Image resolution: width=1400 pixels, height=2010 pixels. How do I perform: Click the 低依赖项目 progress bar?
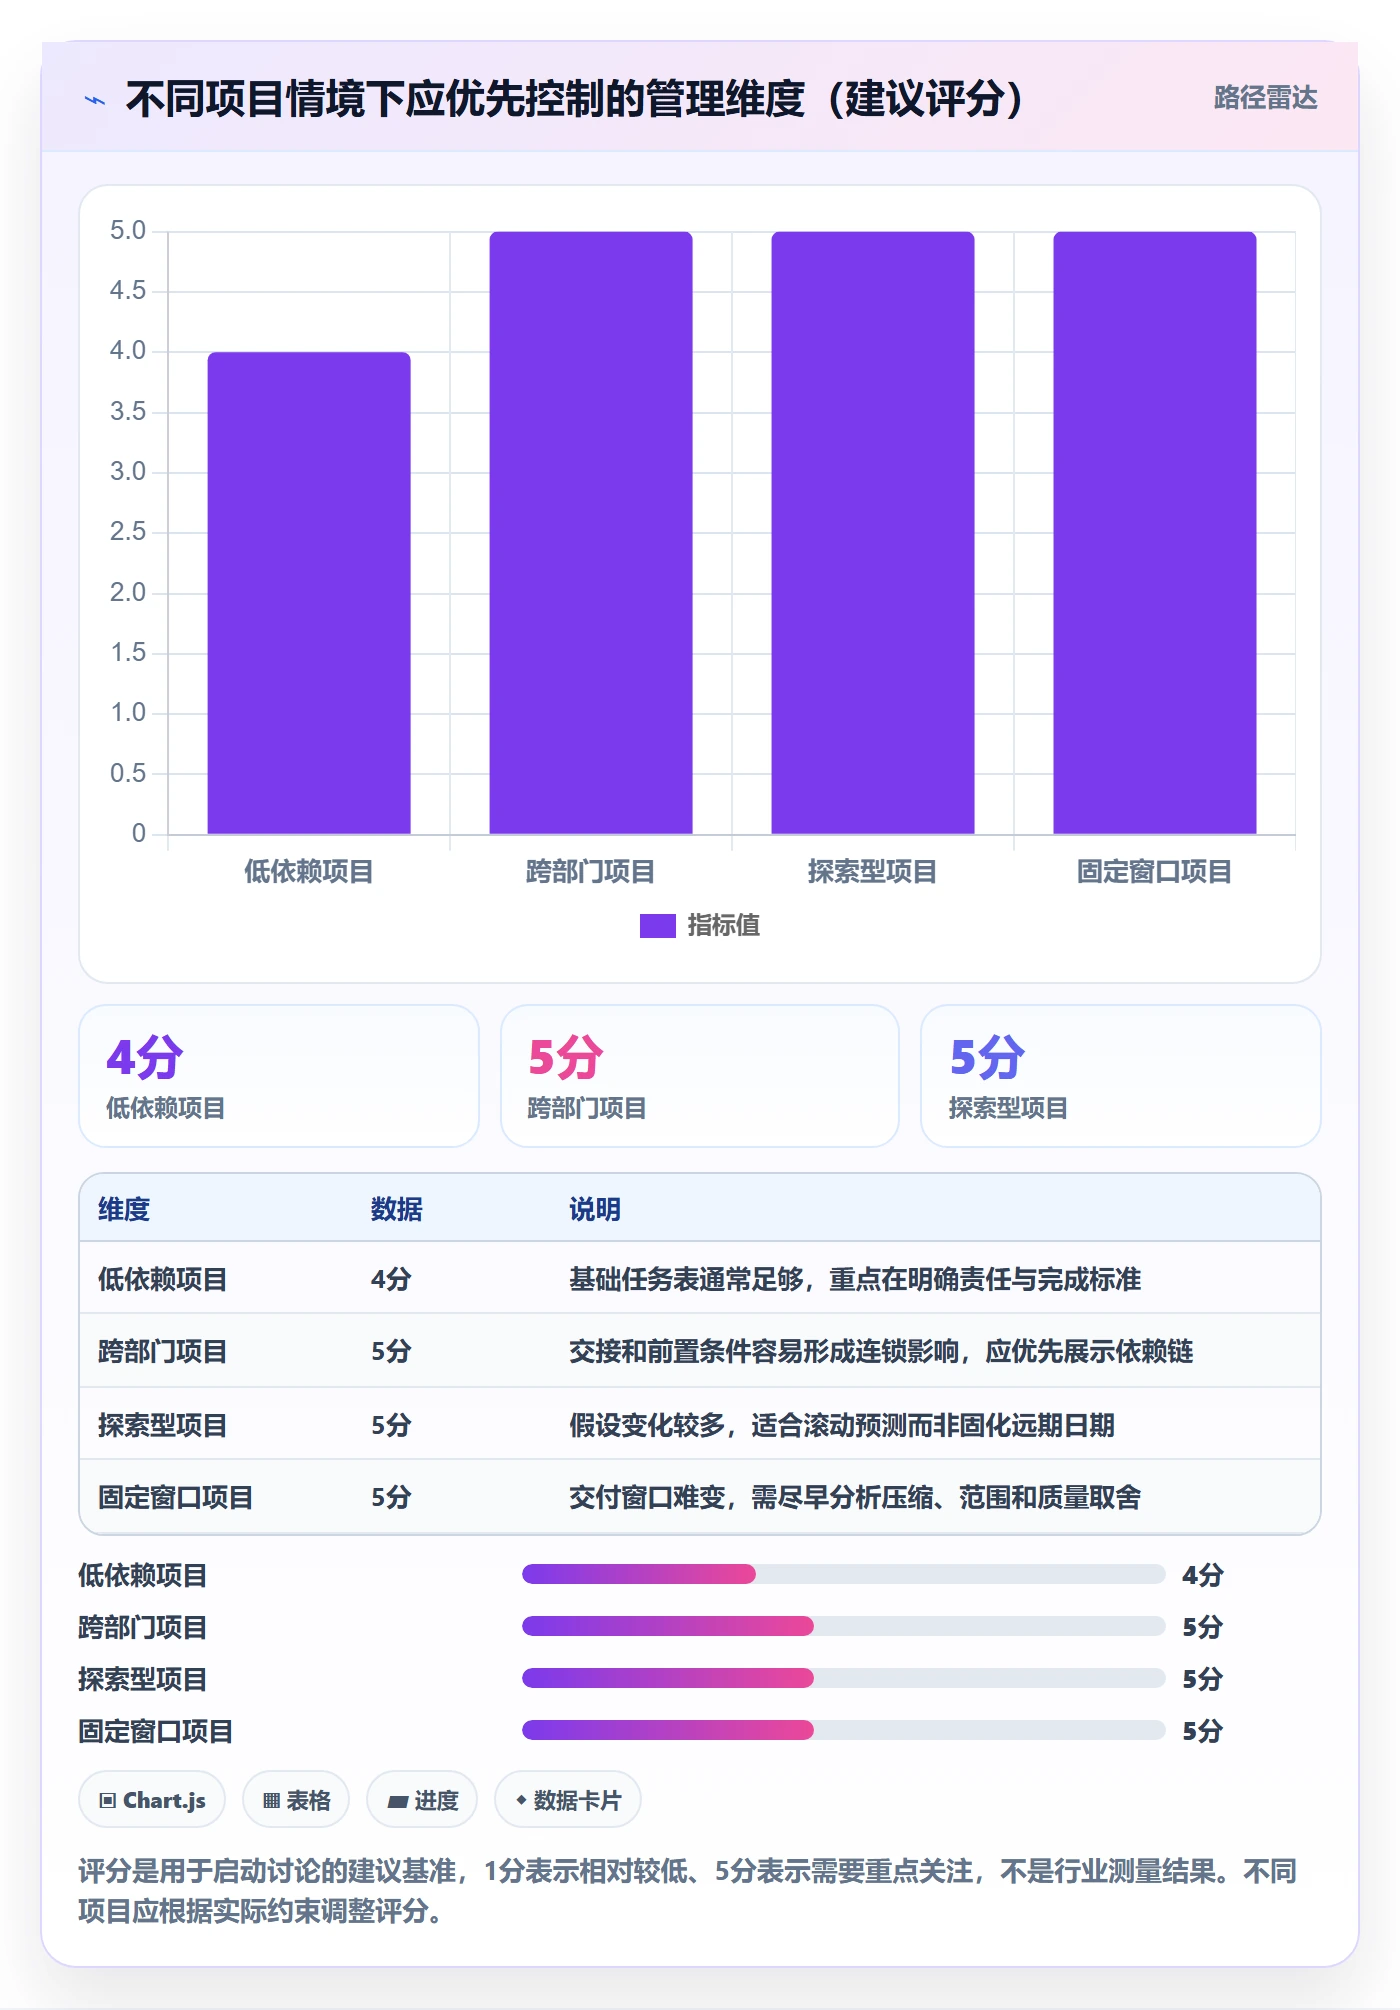844,1574
